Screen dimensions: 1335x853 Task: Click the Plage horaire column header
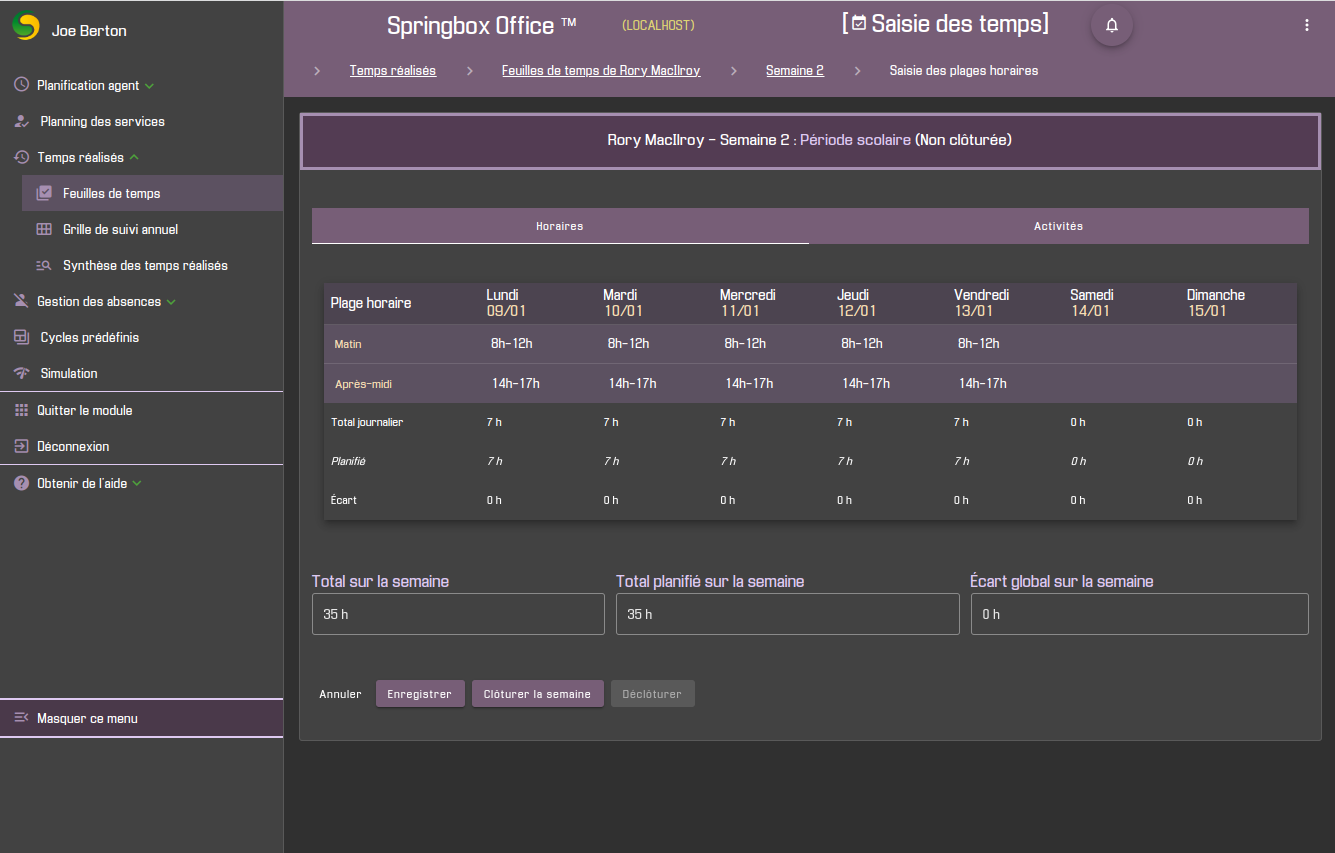371,303
